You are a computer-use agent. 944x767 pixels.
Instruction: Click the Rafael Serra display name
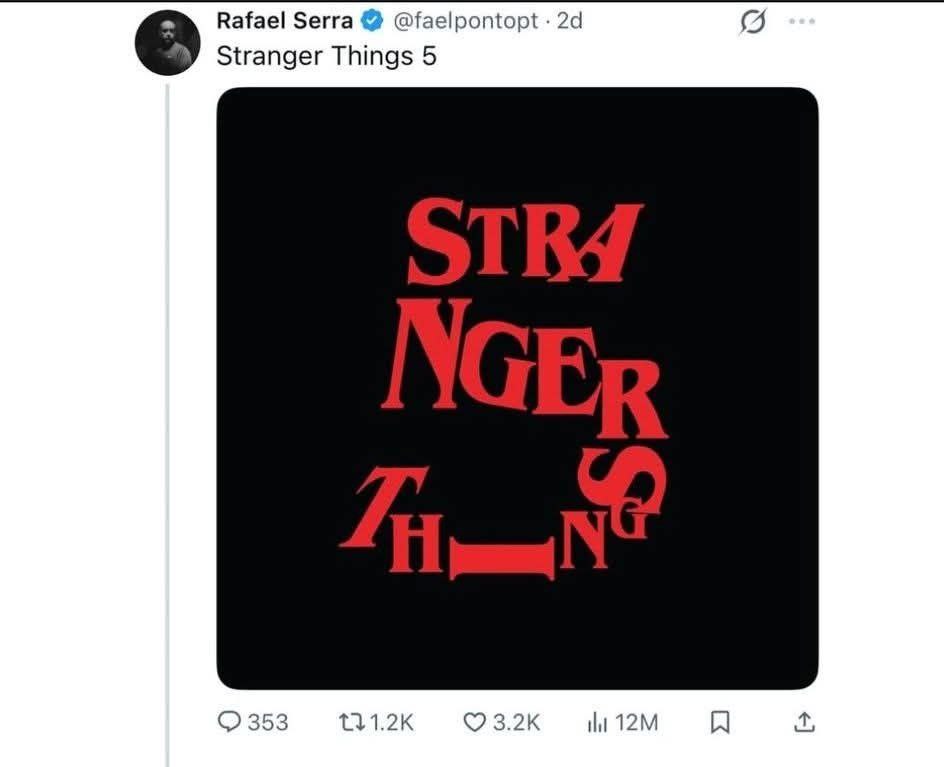point(284,21)
